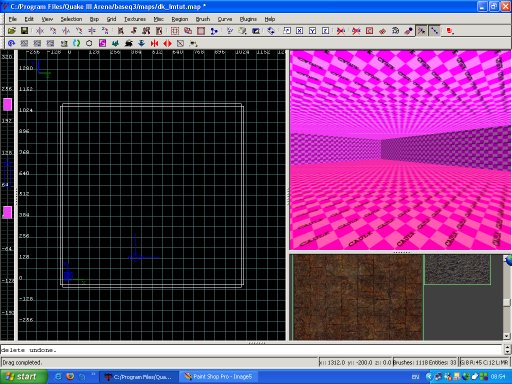Select the Hollow brush icon
The height and width of the screenshot is (384, 512).
201,31
